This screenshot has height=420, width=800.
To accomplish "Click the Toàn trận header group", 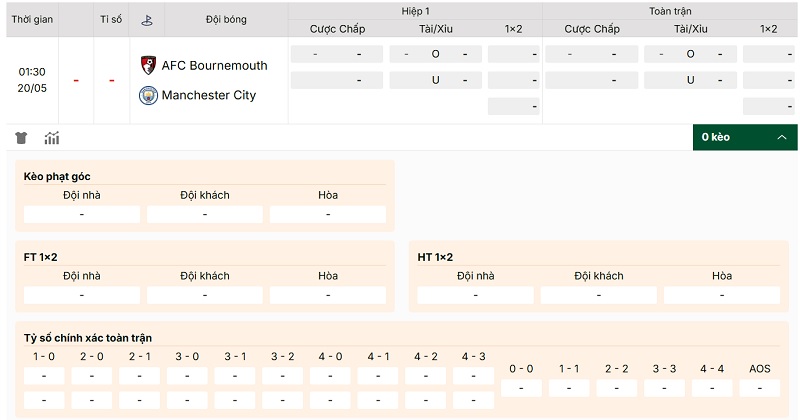I will point(670,11).
